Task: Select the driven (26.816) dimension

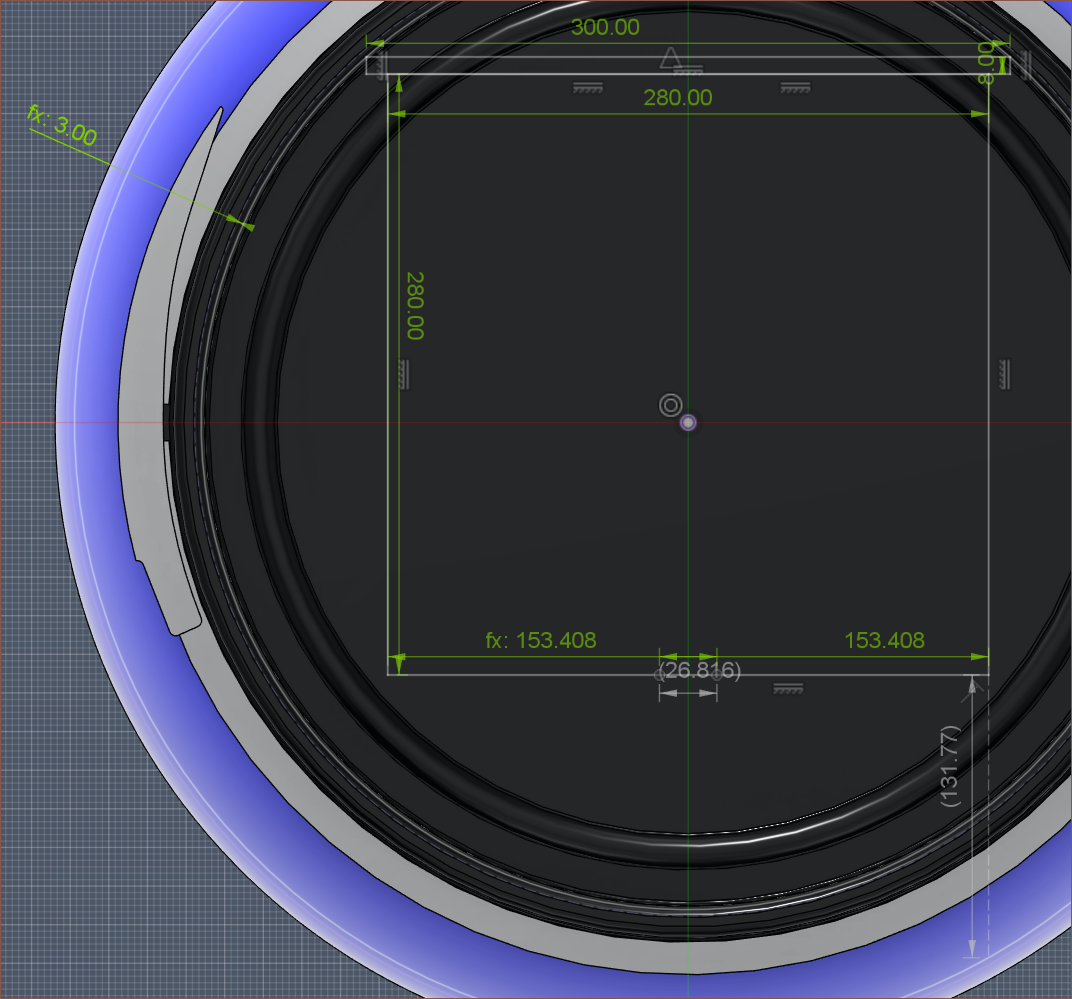Action: pos(701,671)
